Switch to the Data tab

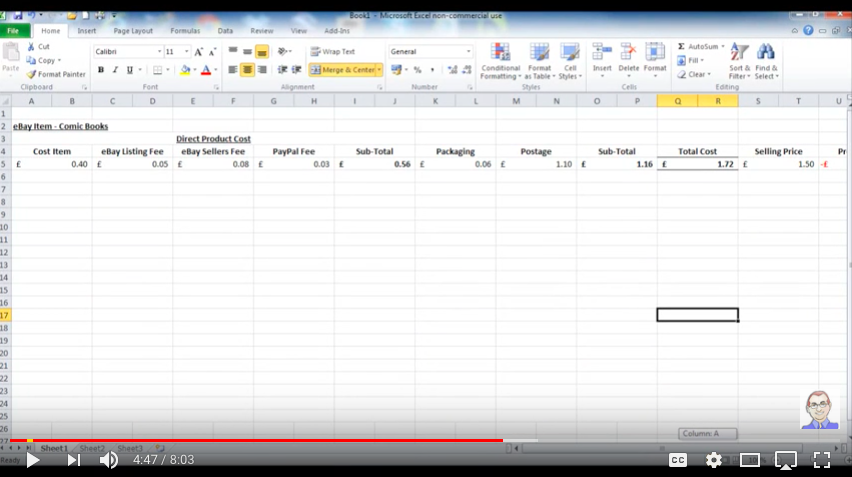tap(225, 31)
